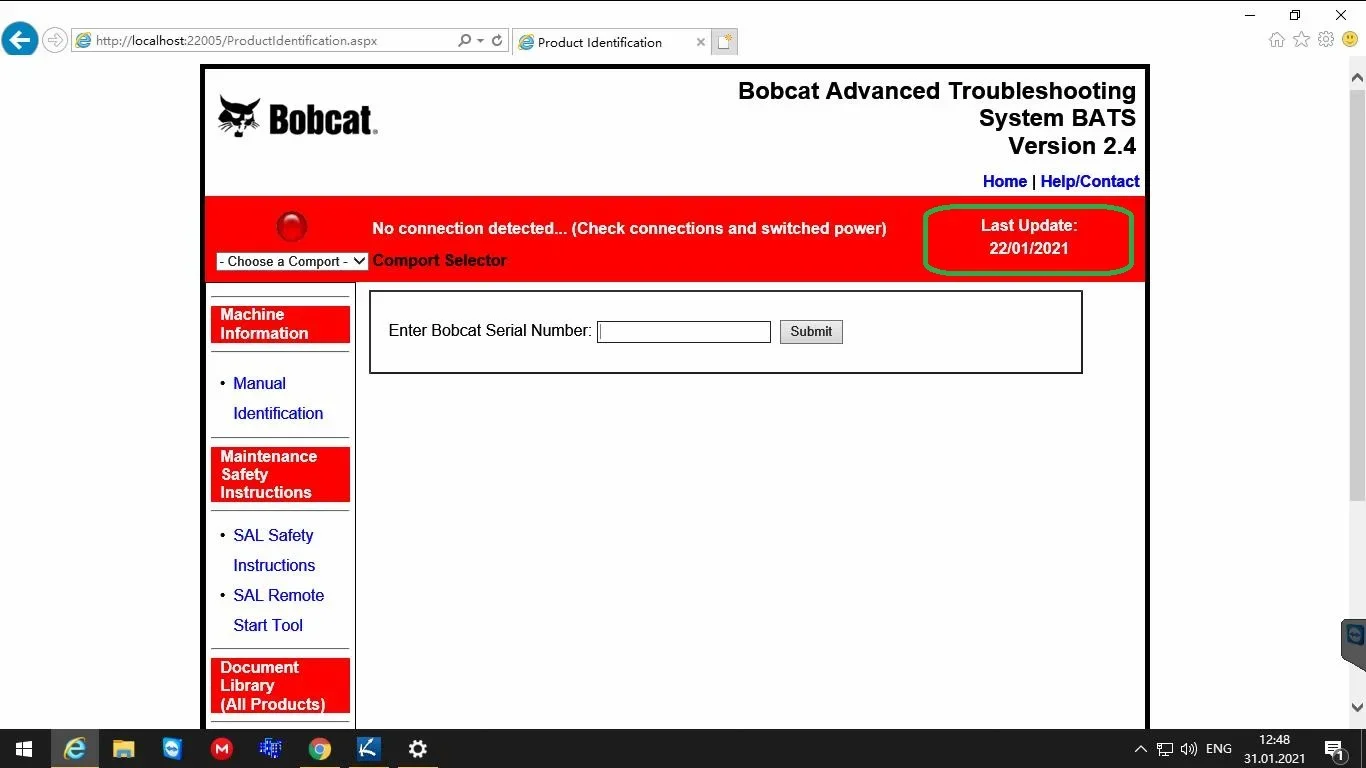Image resolution: width=1366 pixels, height=768 pixels.
Task: Open the Help/Contact link
Action: pos(1090,181)
